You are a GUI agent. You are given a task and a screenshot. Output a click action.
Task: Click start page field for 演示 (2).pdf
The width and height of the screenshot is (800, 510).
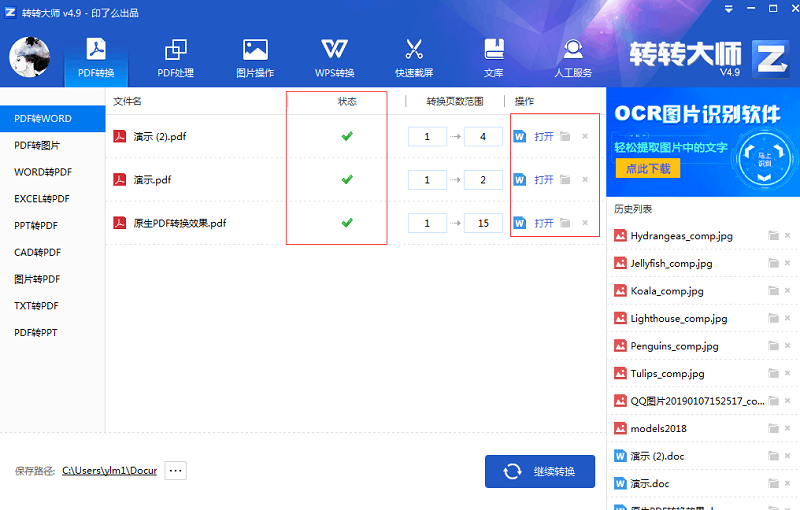click(427, 137)
